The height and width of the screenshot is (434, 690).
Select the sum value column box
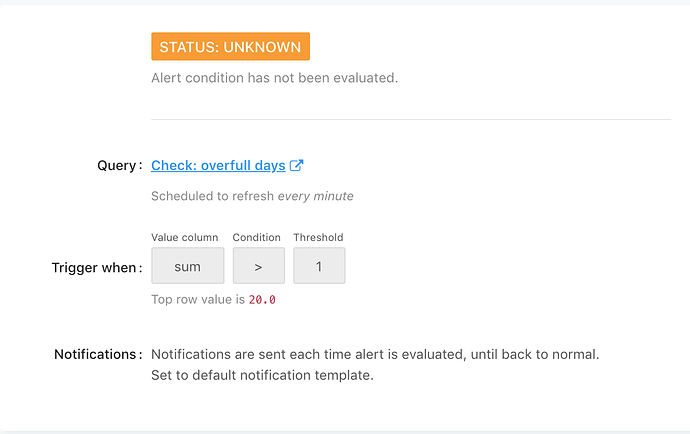pos(188,265)
